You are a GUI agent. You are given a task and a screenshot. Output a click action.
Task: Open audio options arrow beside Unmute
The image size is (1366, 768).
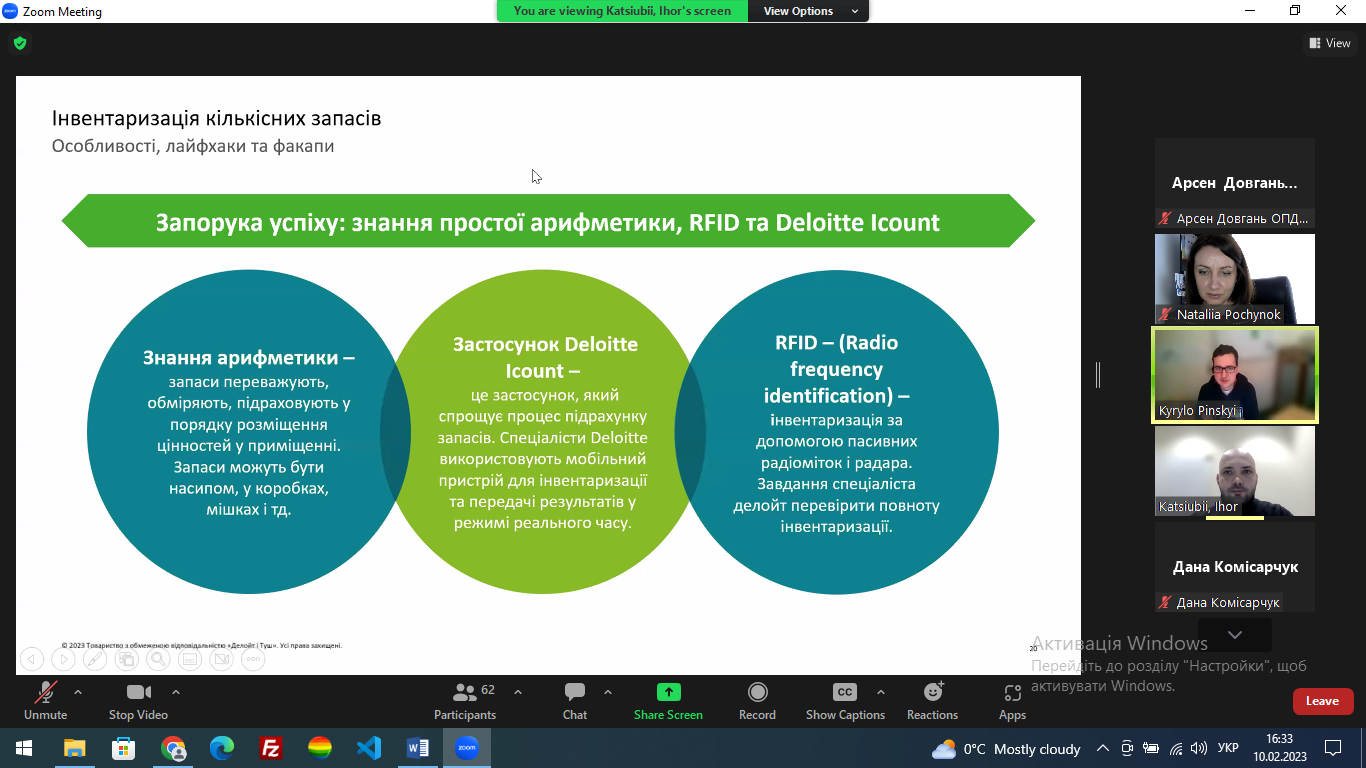pyautogui.click(x=78, y=692)
